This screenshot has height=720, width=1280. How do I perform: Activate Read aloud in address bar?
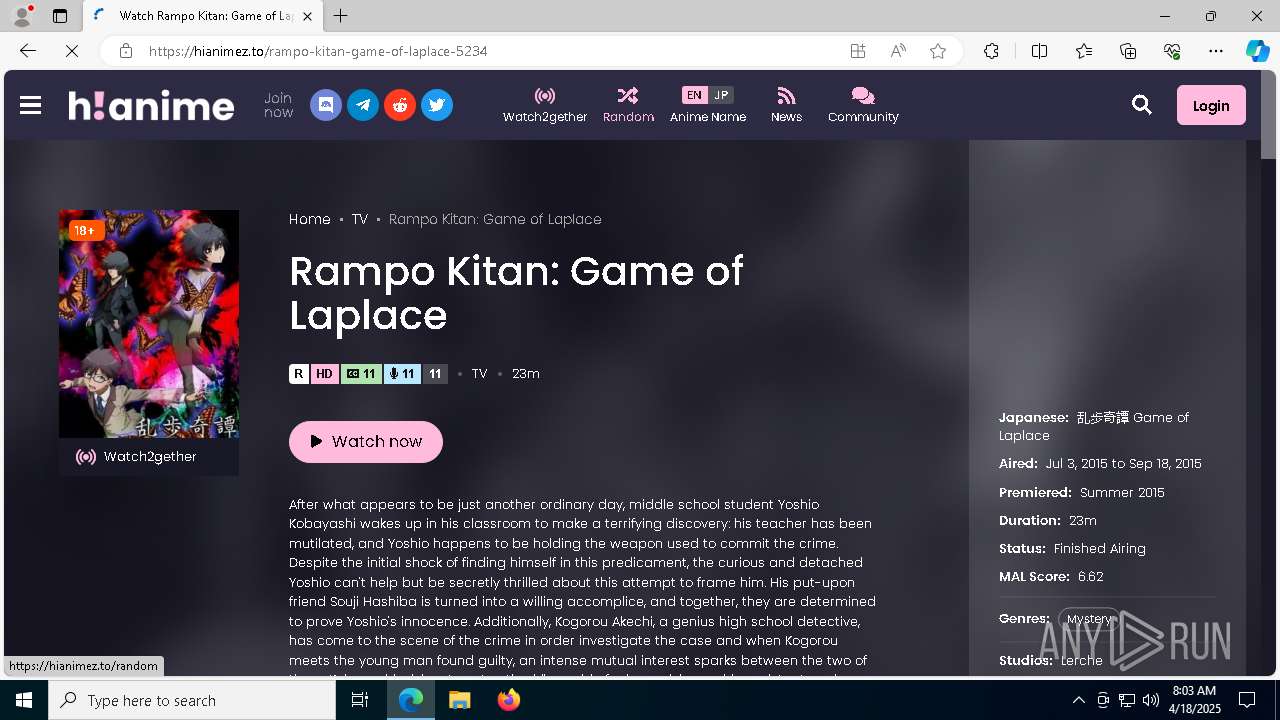(x=898, y=51)
